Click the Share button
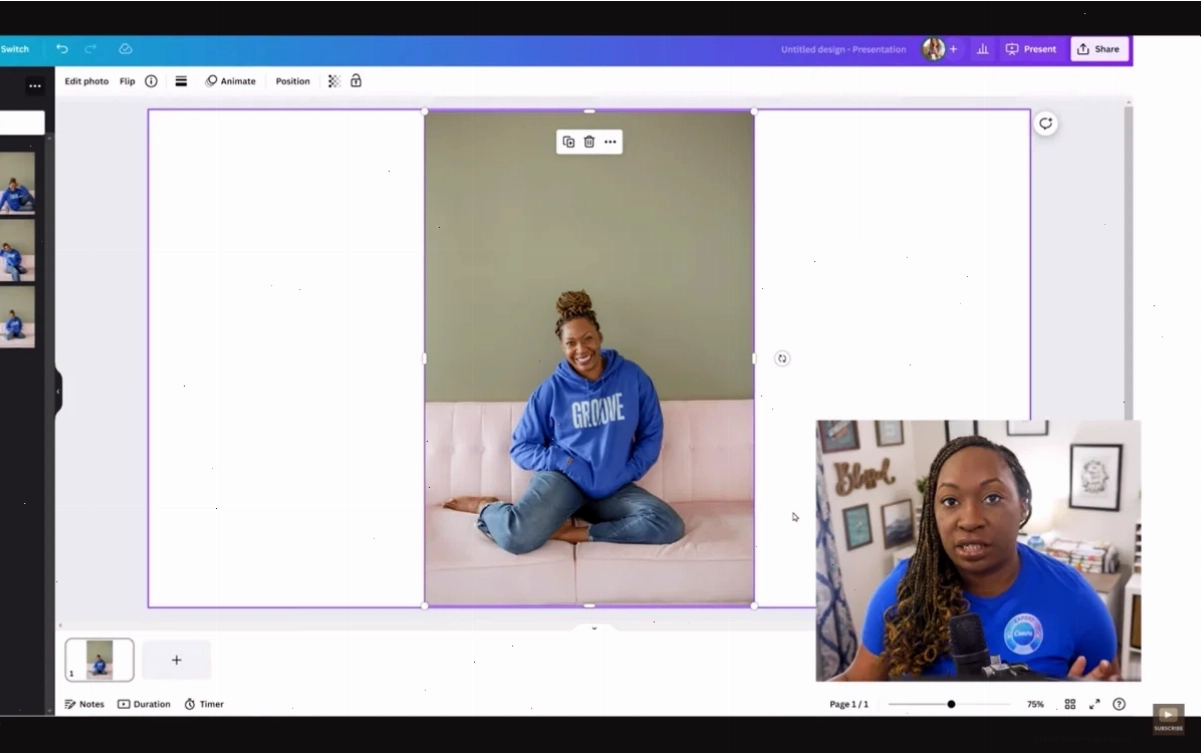 click(x=1099, y=49)
